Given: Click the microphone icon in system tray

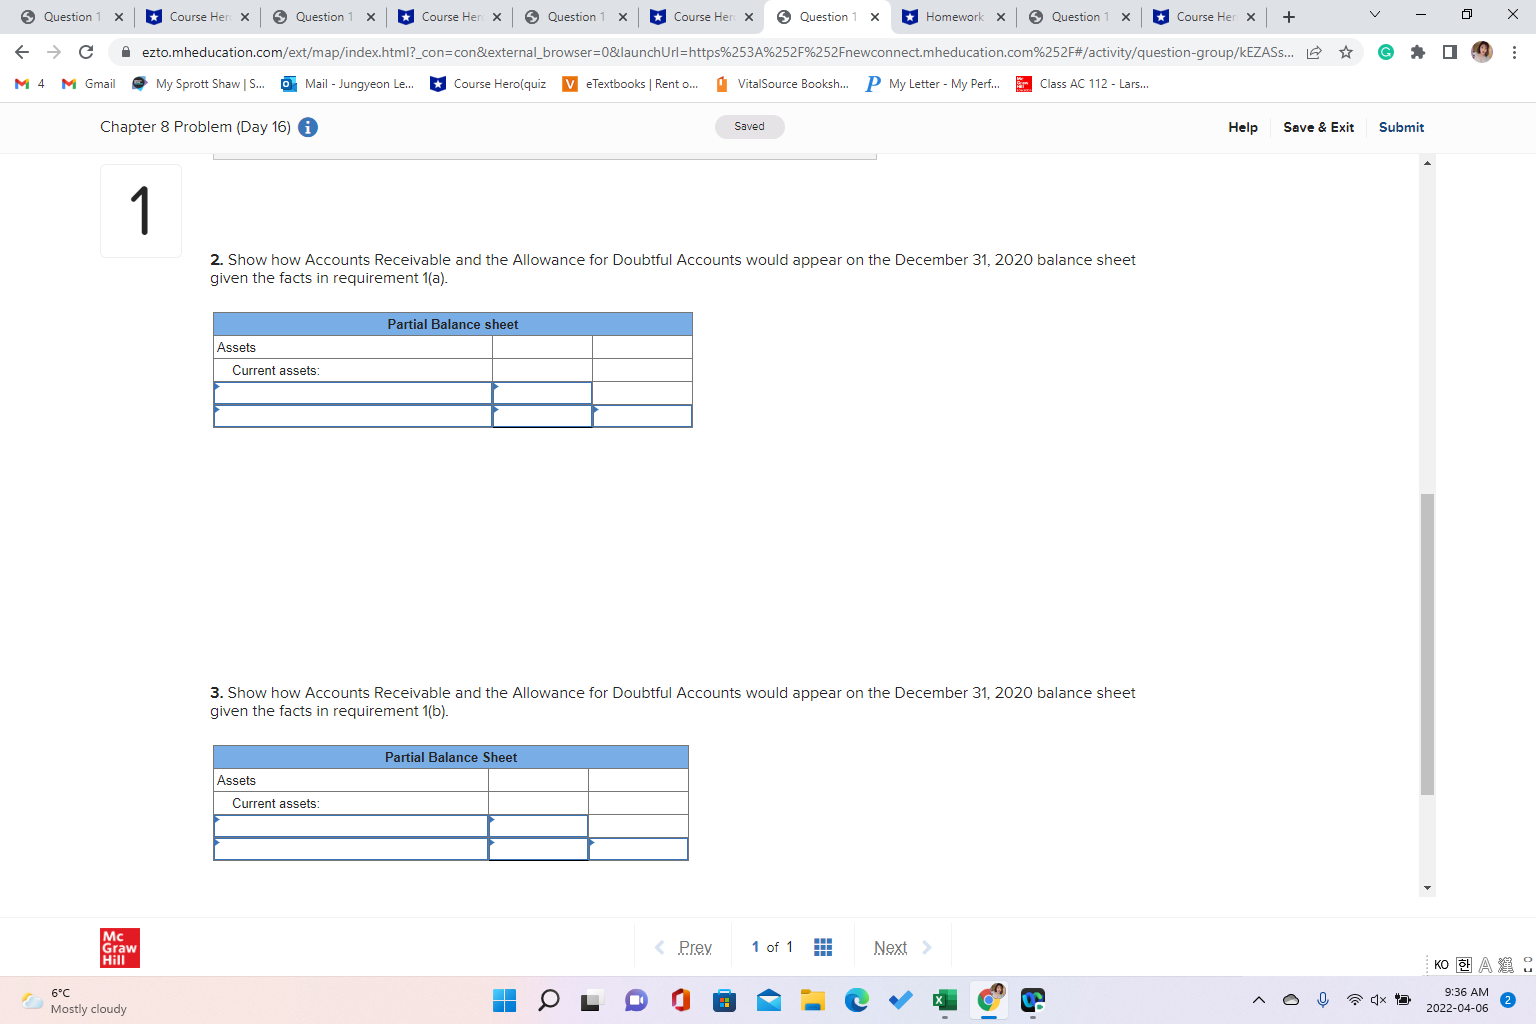Looking at the screenshot, I should tap(1323, 1000).
